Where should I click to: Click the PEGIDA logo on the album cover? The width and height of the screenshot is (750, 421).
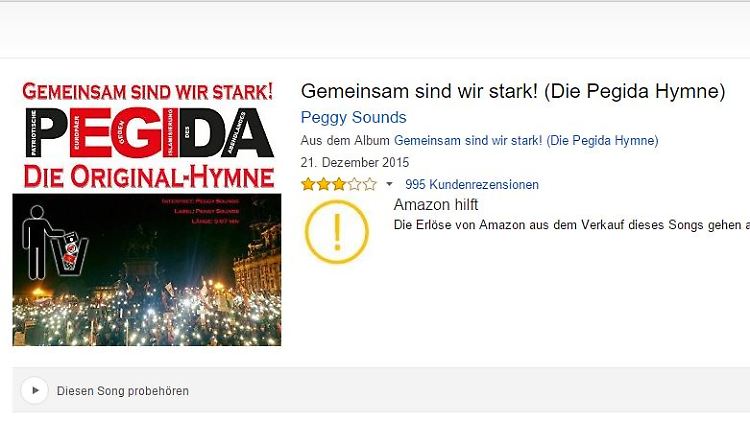click(148, 131)
